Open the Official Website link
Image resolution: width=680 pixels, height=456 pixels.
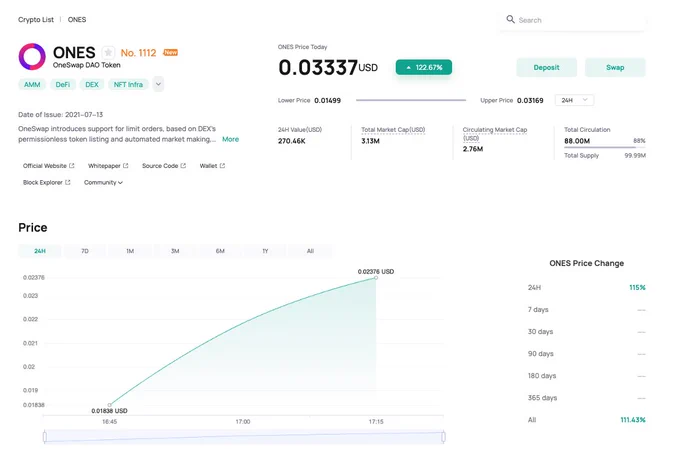coord(45,166)
